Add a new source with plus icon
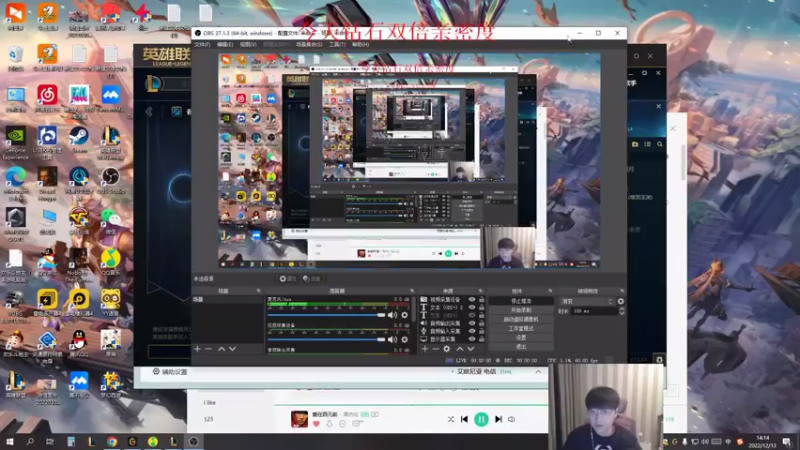Screen dimensions: 800x450 424,349
